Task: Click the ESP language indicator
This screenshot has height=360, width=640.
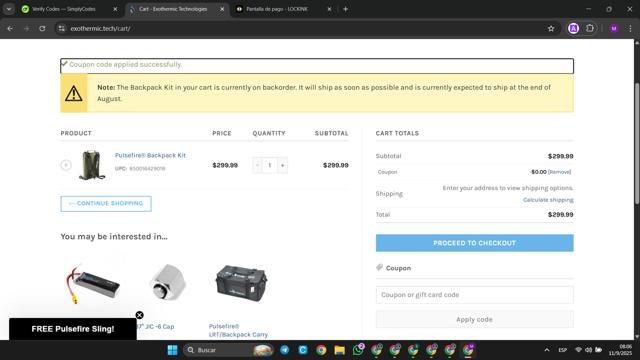Action: tap(562, 350)
